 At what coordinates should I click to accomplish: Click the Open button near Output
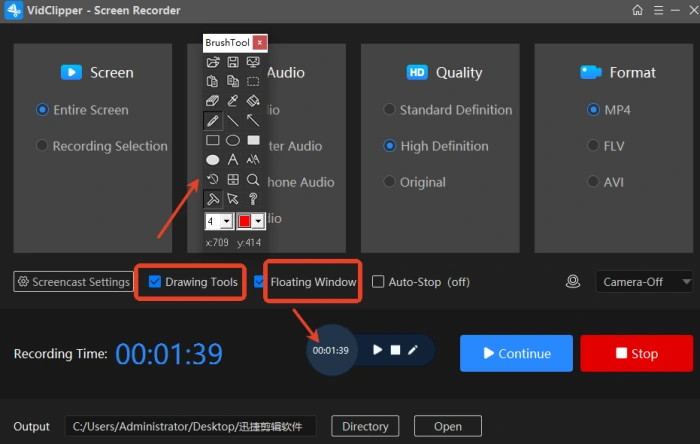point(448,426)
